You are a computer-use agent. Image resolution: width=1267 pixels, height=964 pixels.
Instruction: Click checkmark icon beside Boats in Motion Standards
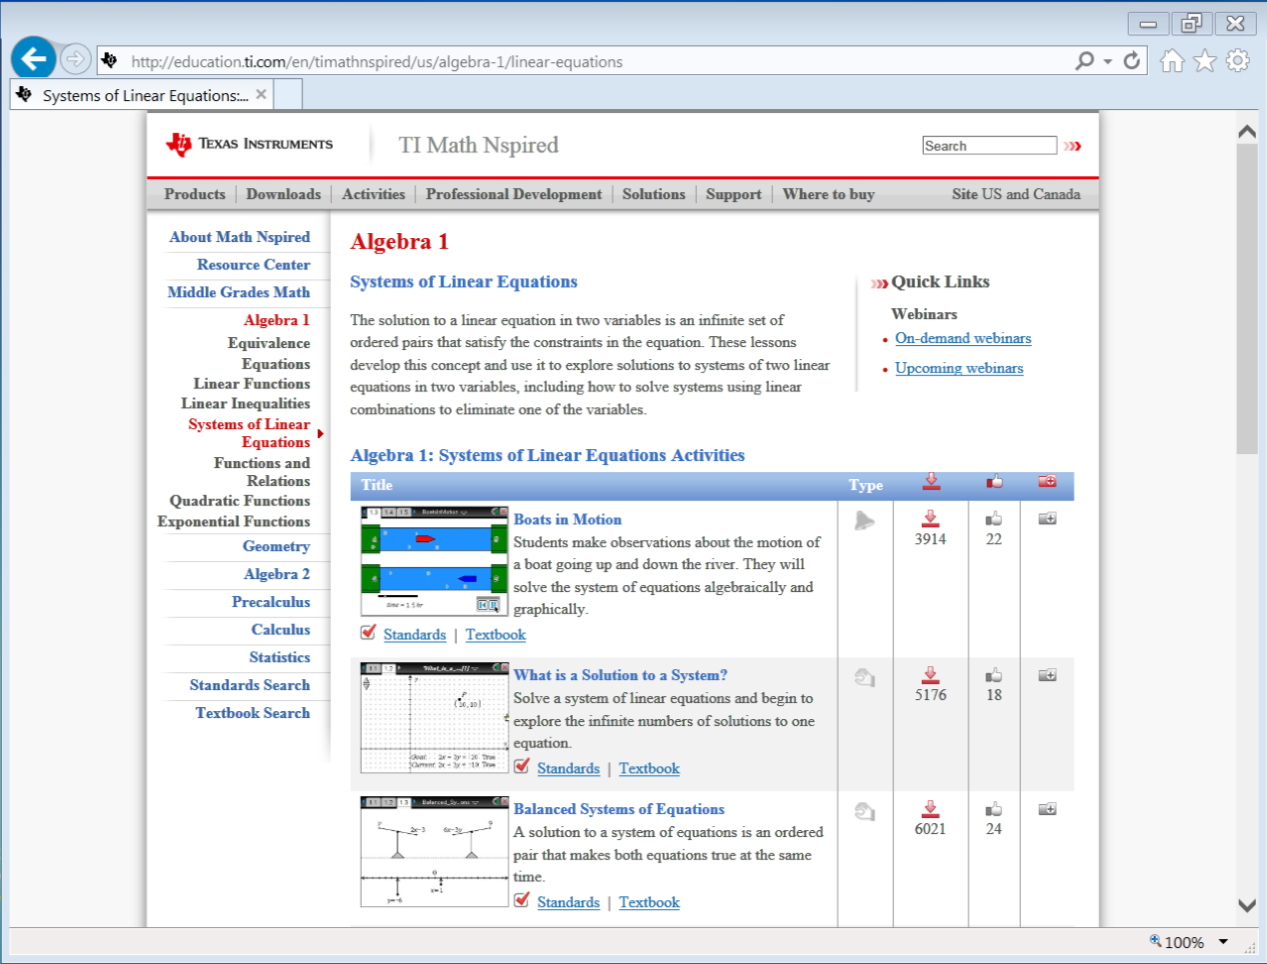[369, 632]
